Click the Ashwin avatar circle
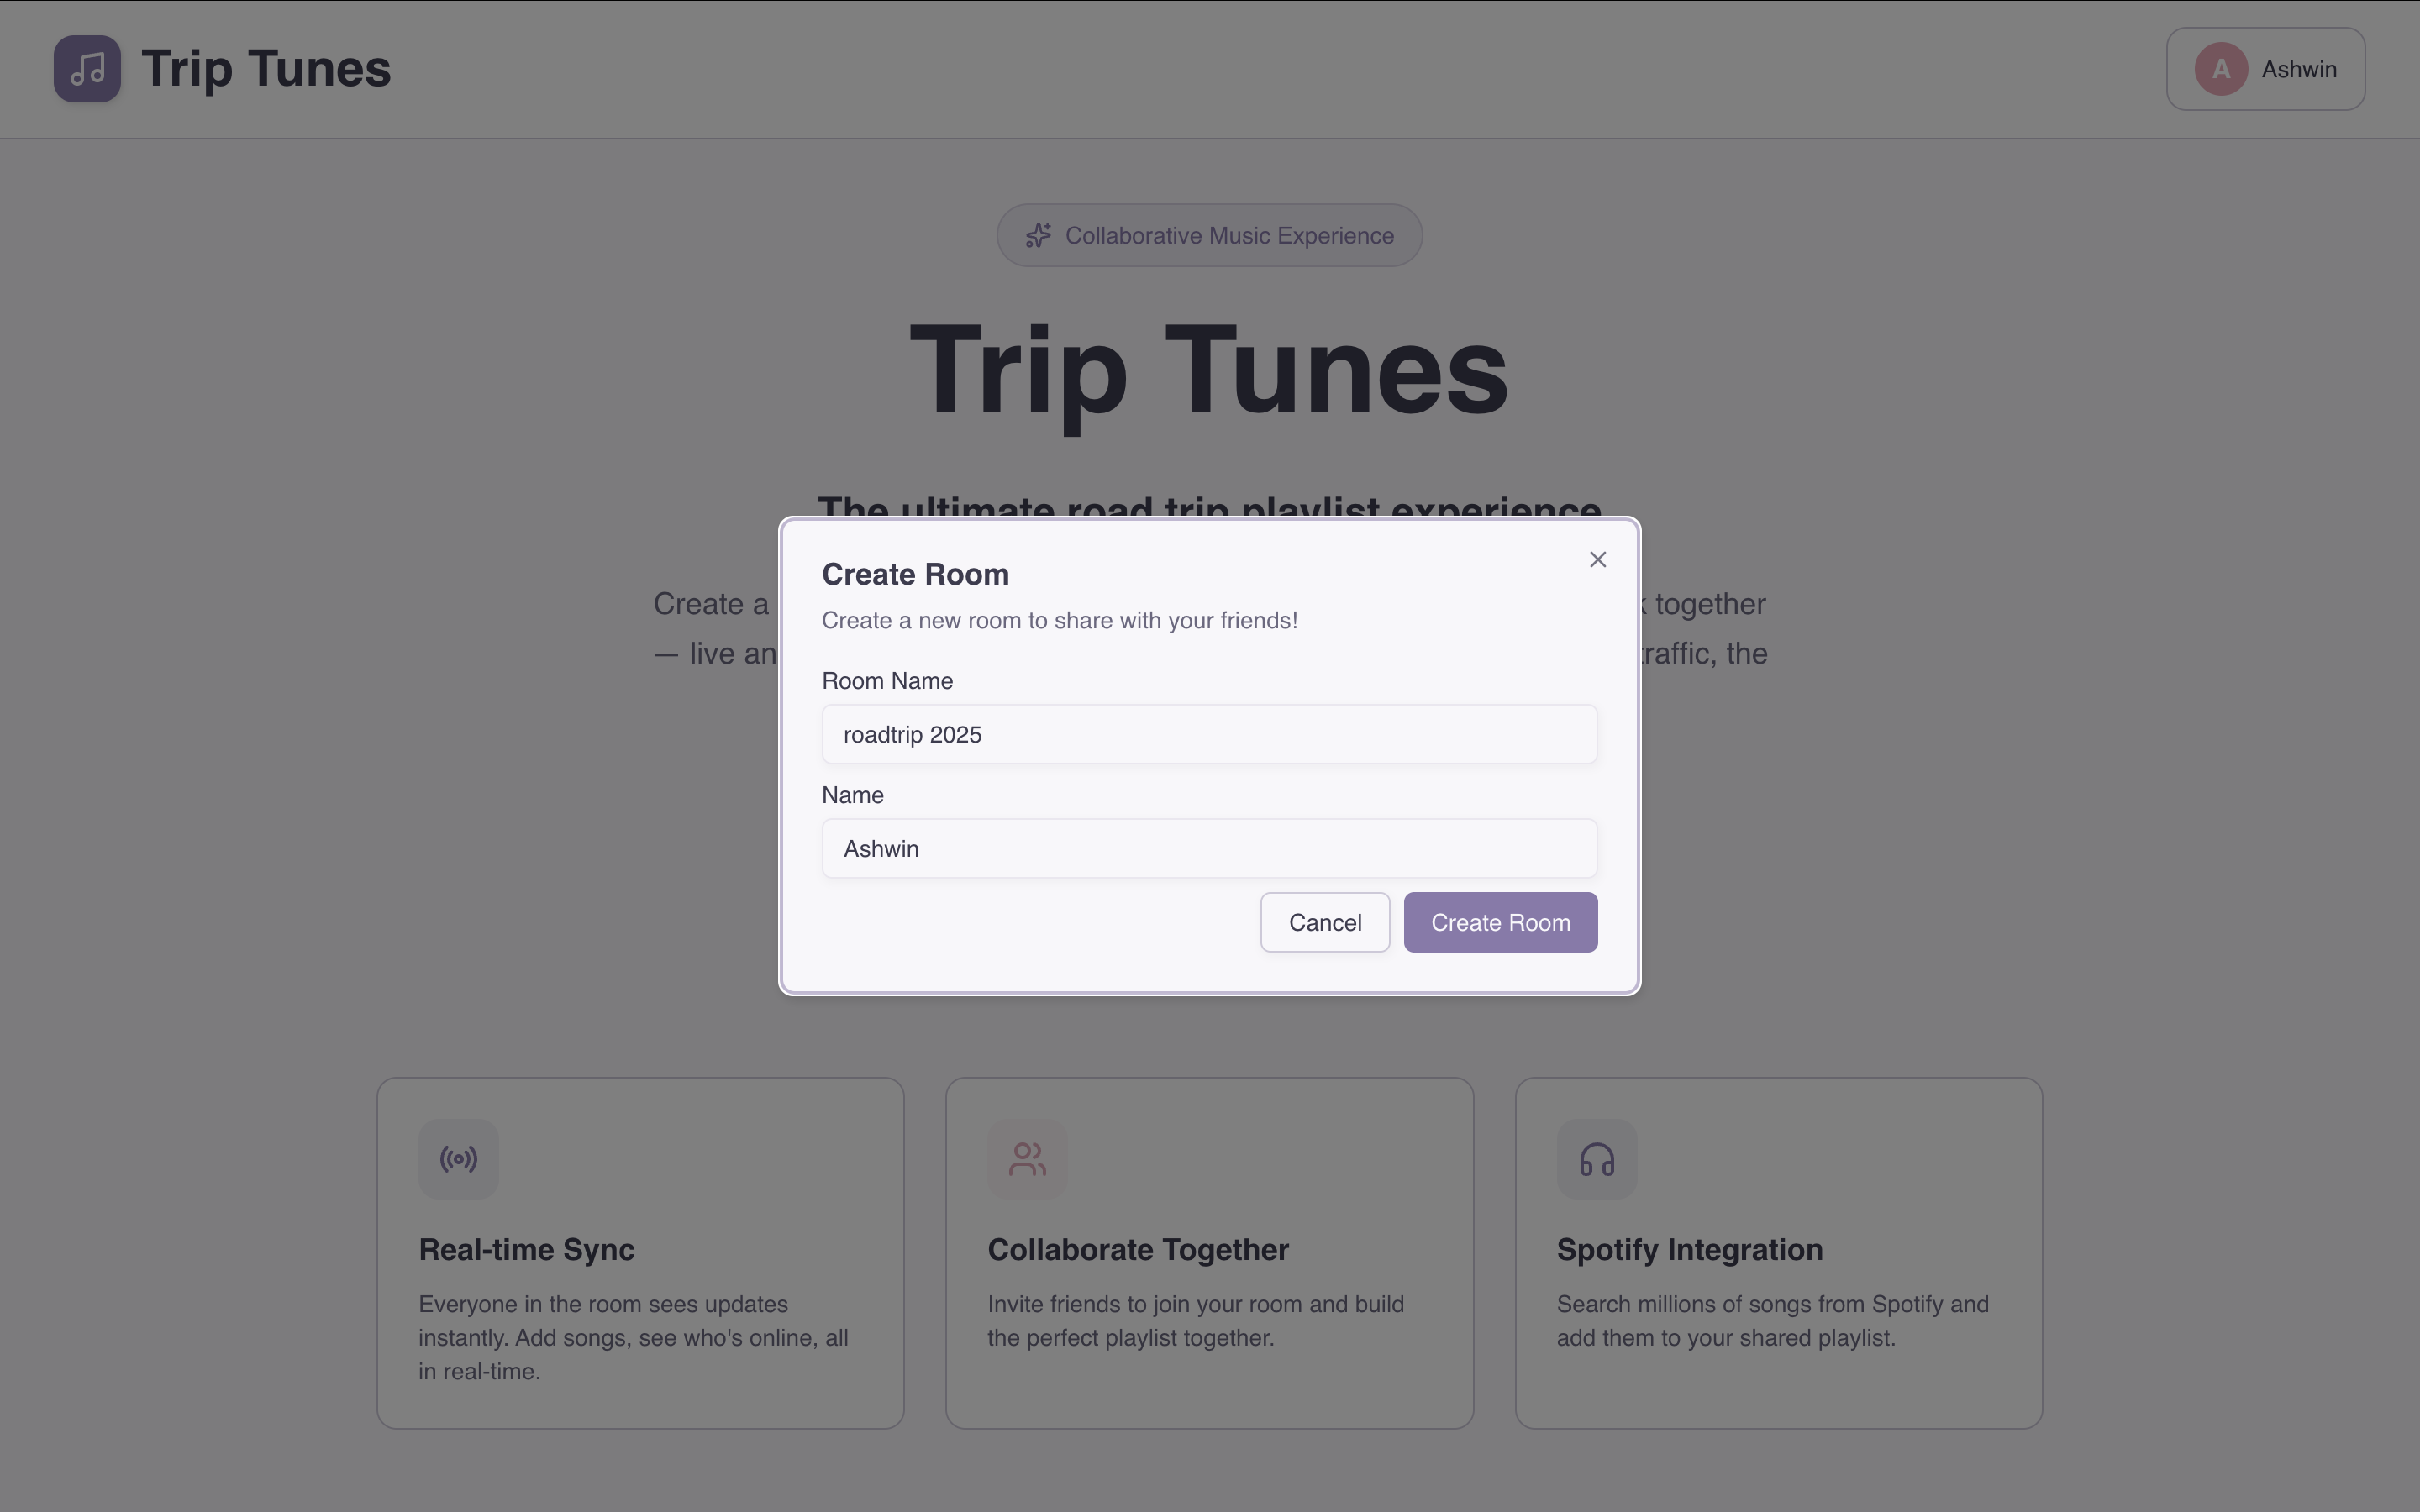The height and width of the screenshot is (1512, 2420). [x=2220, y=69]
